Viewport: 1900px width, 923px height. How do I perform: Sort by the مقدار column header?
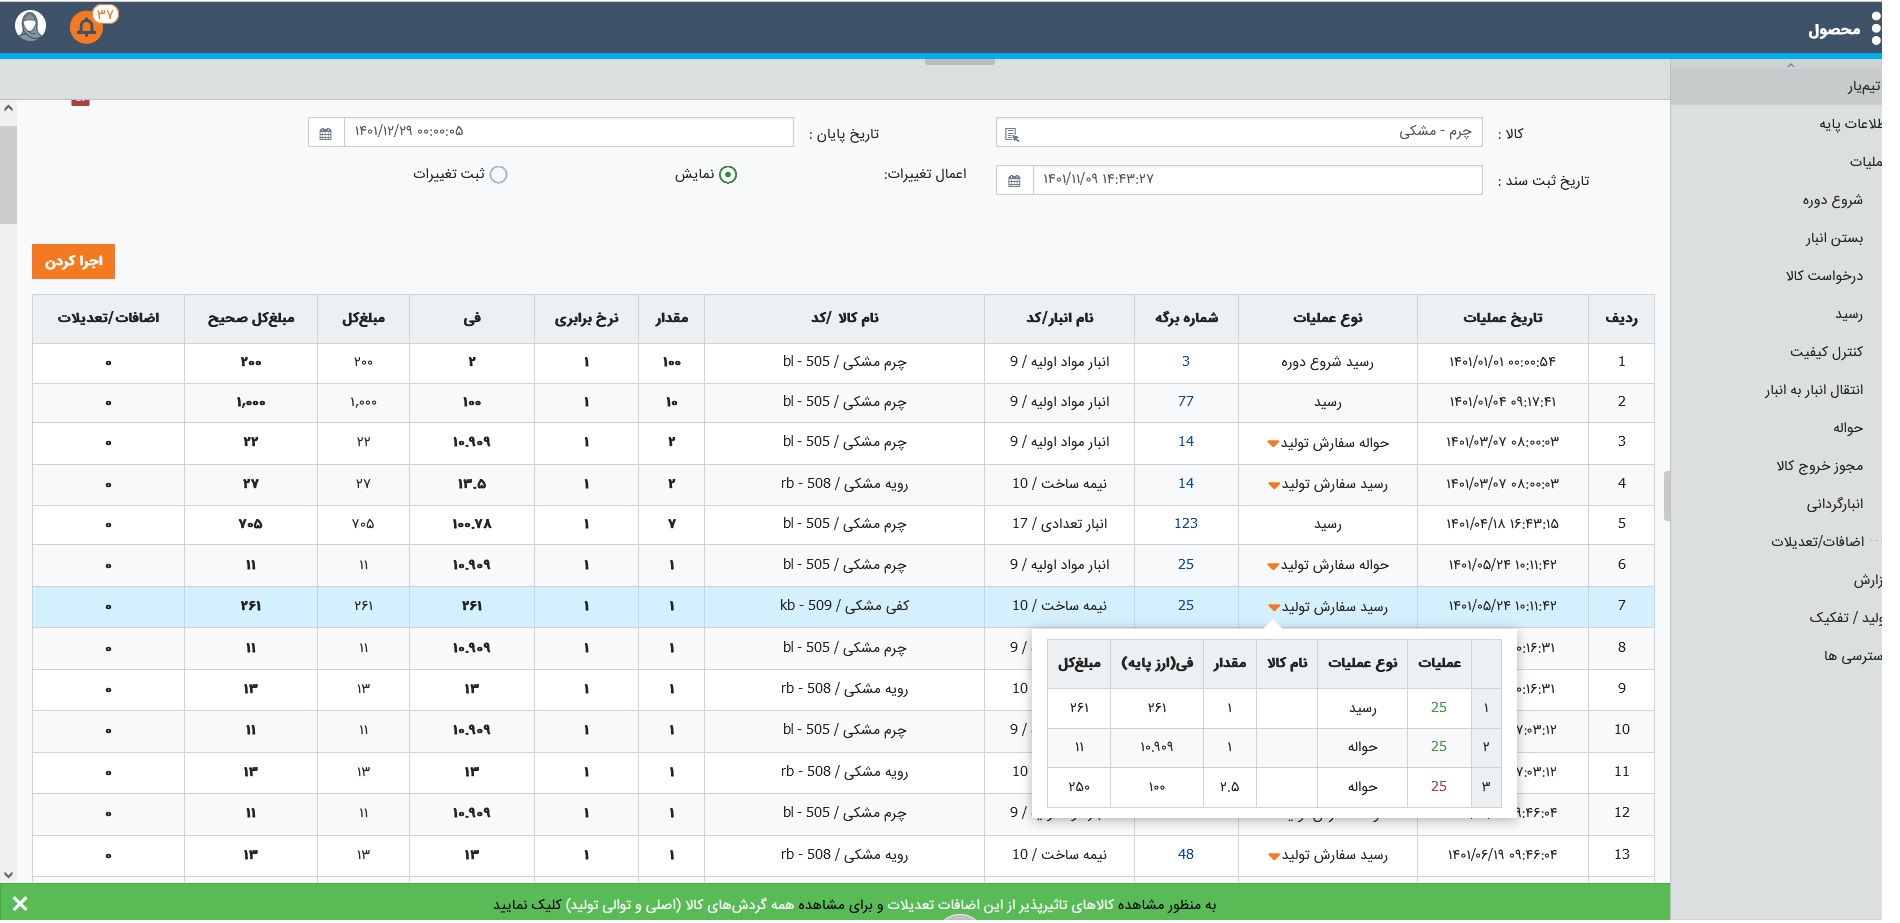[671, 319]
